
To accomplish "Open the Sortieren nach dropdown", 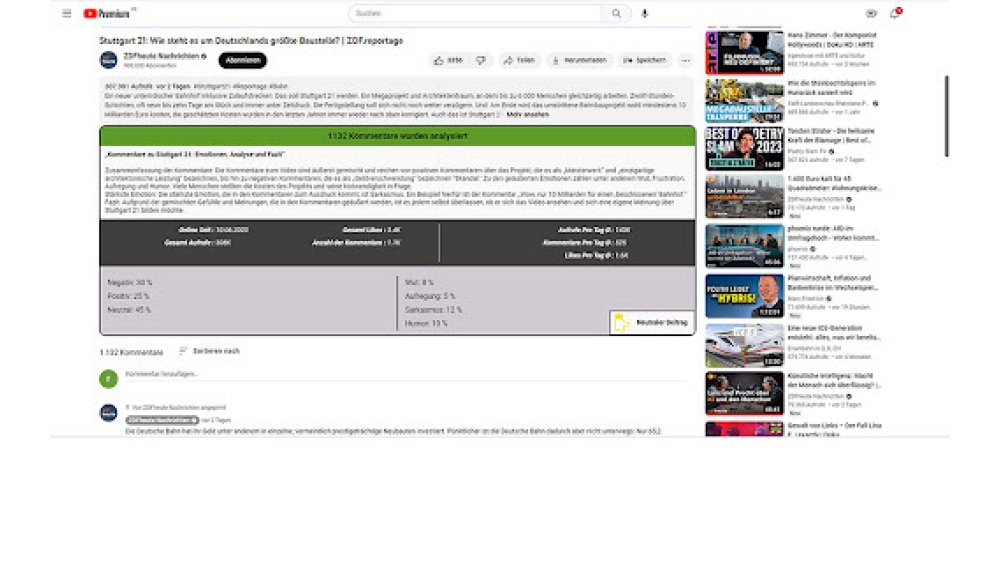I will pos(209,351).
